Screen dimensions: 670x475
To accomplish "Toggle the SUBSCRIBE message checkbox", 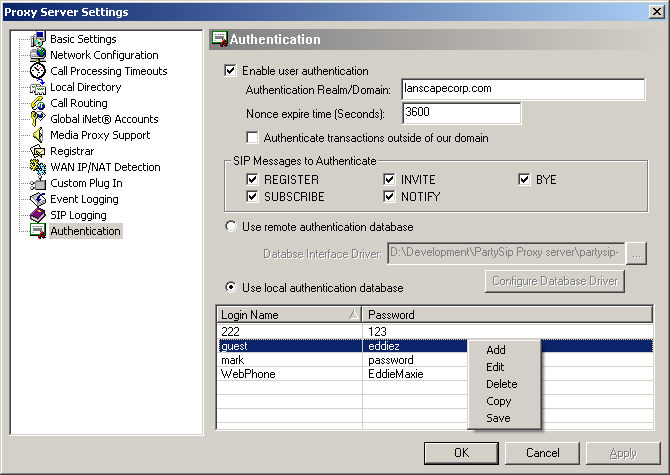I will [x=252, y=196].
